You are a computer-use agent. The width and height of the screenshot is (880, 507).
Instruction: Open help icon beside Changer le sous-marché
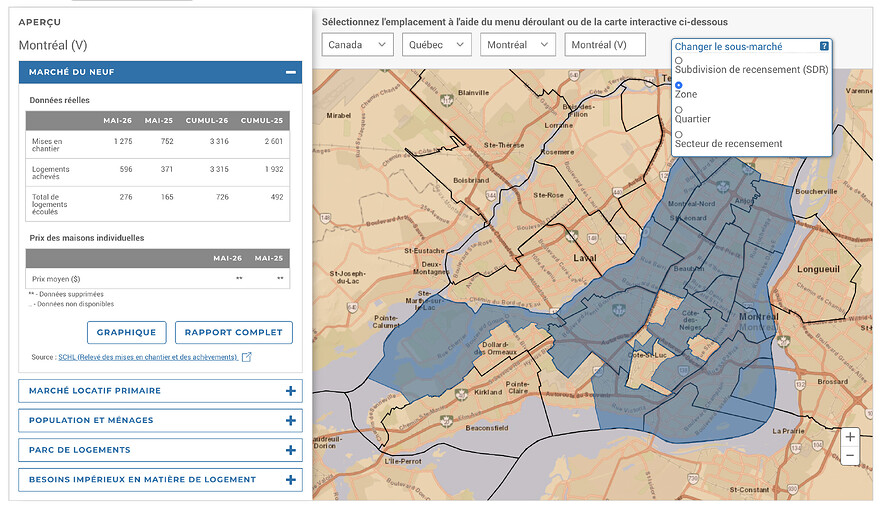click(x=824, y=46)
